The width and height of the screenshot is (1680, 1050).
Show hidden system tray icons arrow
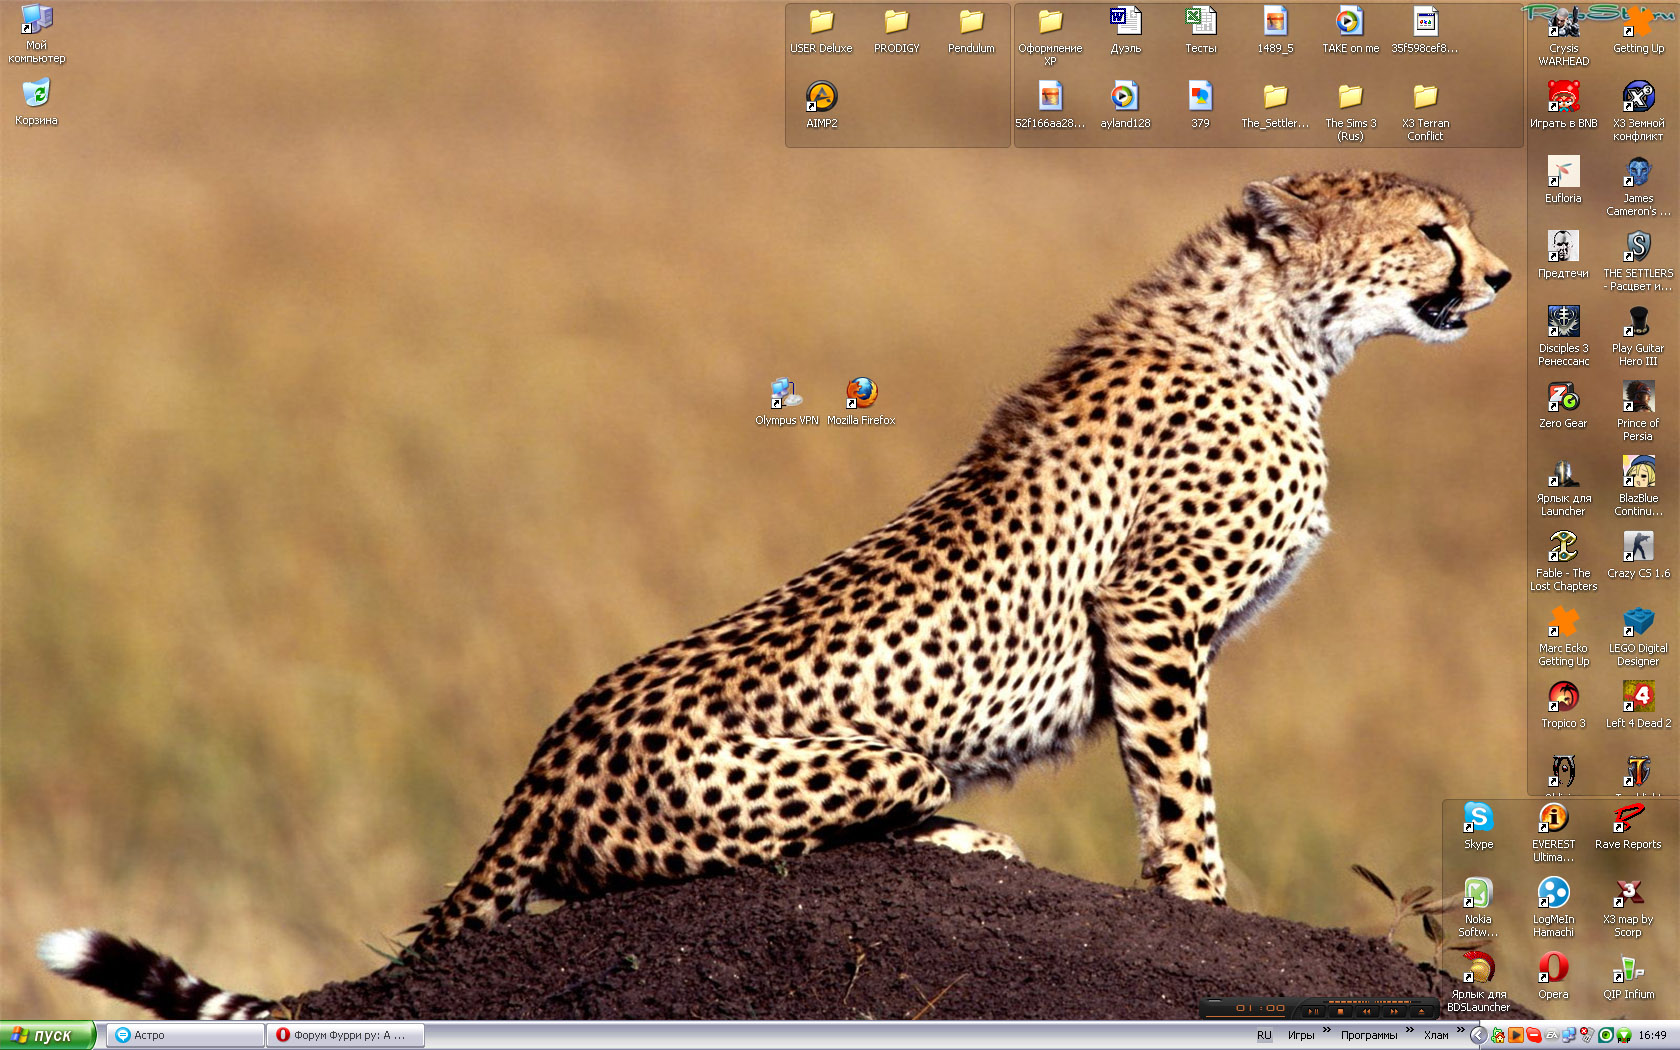click(1478, 1035)
